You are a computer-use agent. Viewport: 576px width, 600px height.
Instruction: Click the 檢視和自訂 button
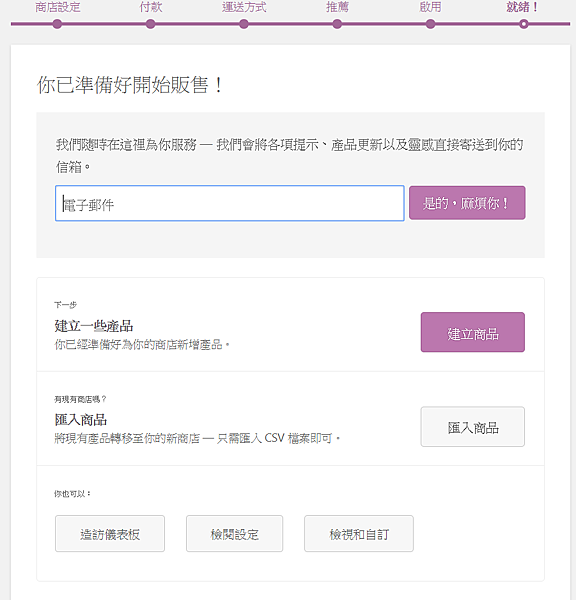click(359, 533)
